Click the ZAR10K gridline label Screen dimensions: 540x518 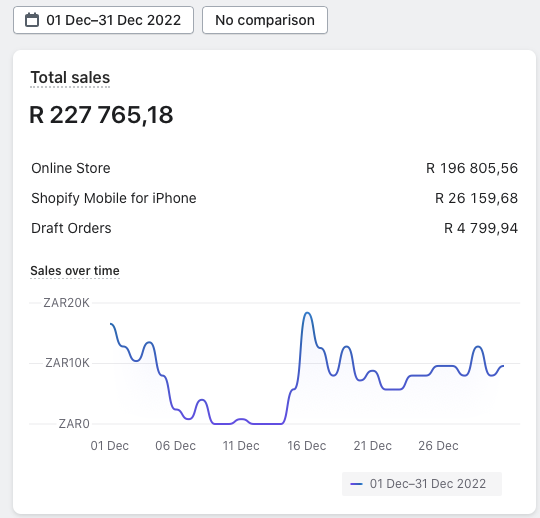(68, 363)
